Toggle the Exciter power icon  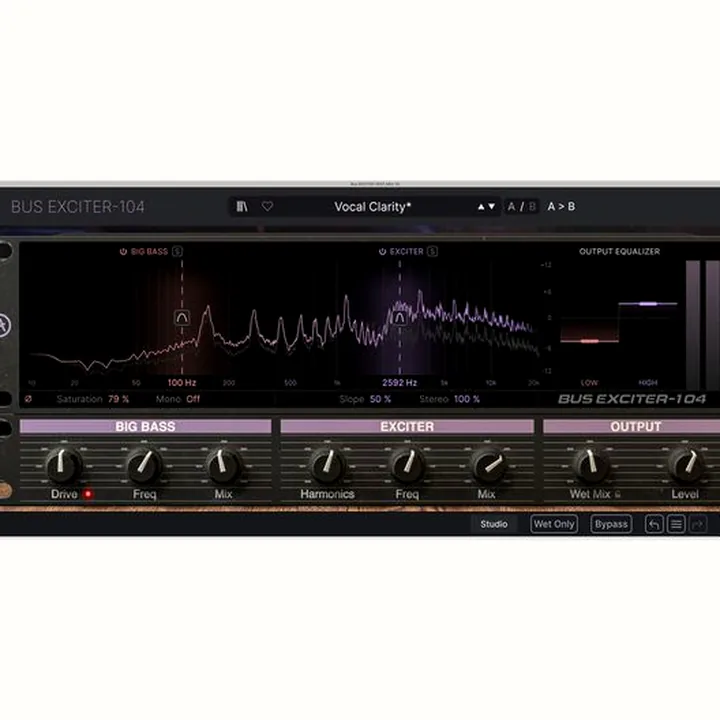[x=382, y=252]
